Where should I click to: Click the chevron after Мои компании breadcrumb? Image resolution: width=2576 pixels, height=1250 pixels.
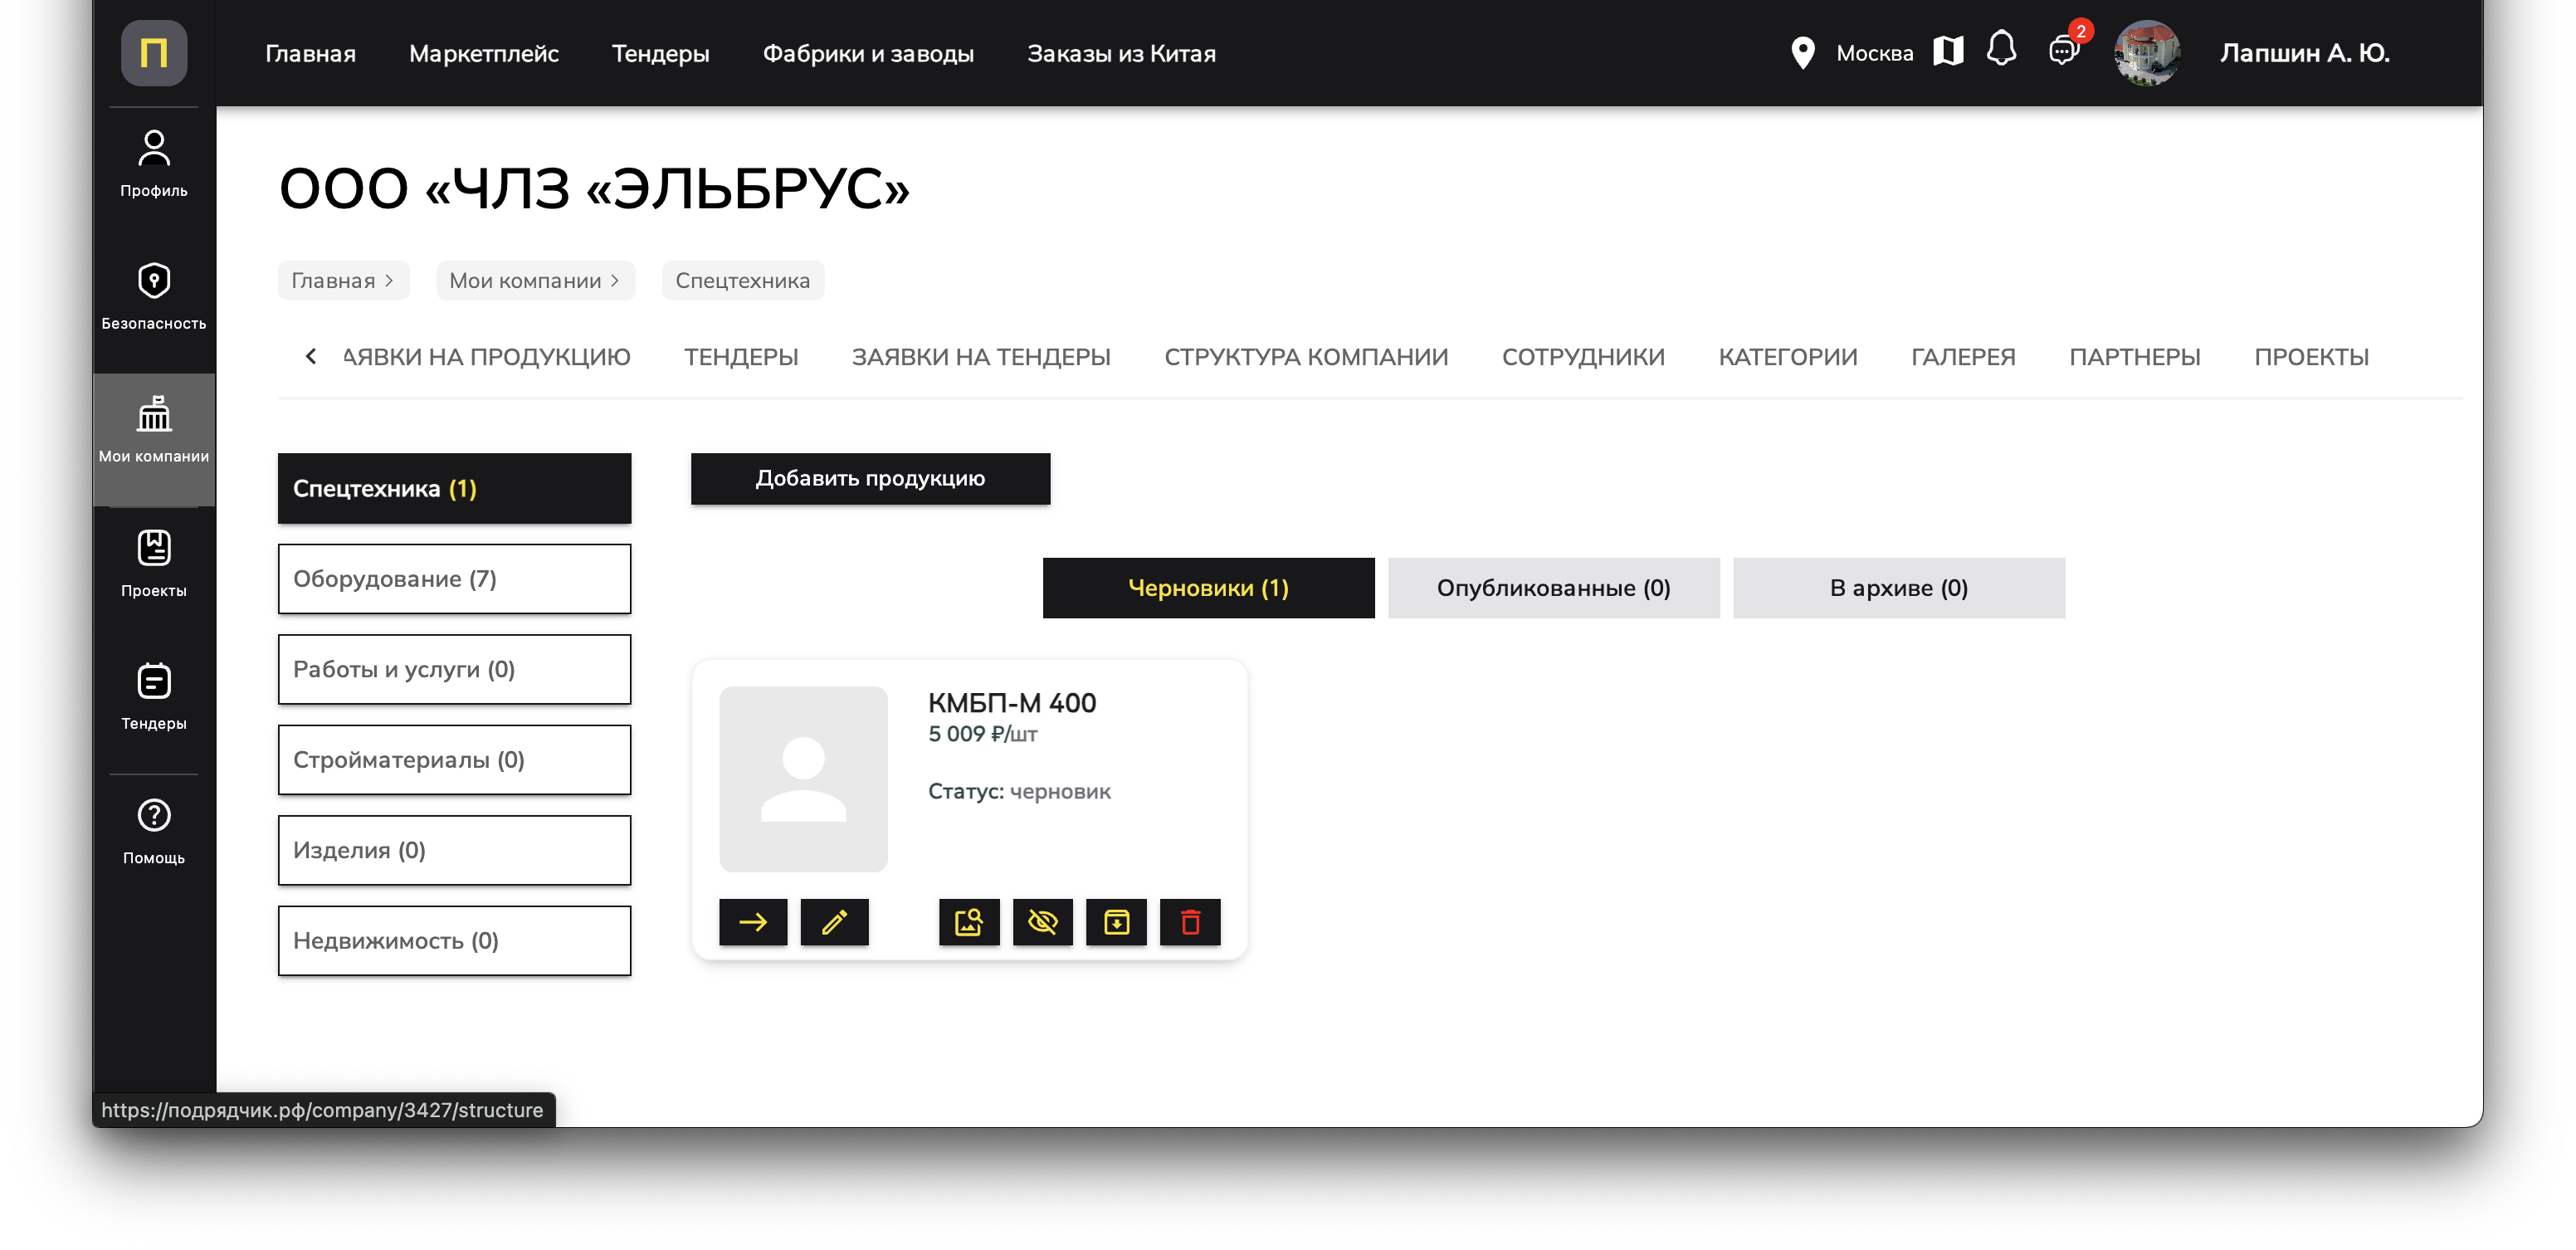[615, 281]
